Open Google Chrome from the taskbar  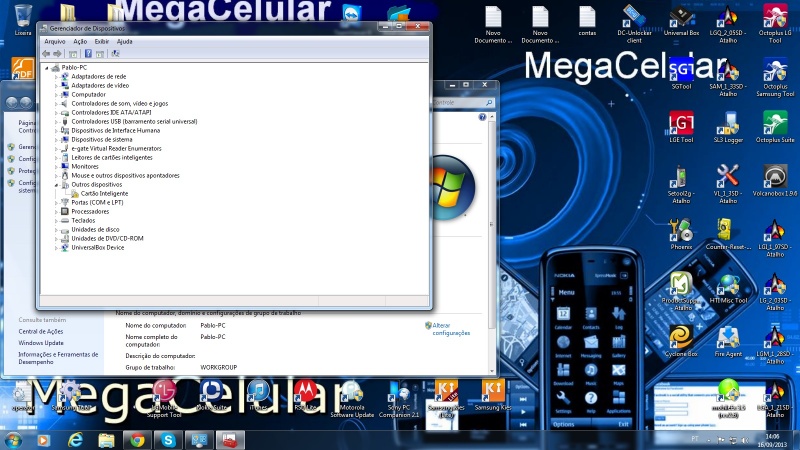(137, 440)
